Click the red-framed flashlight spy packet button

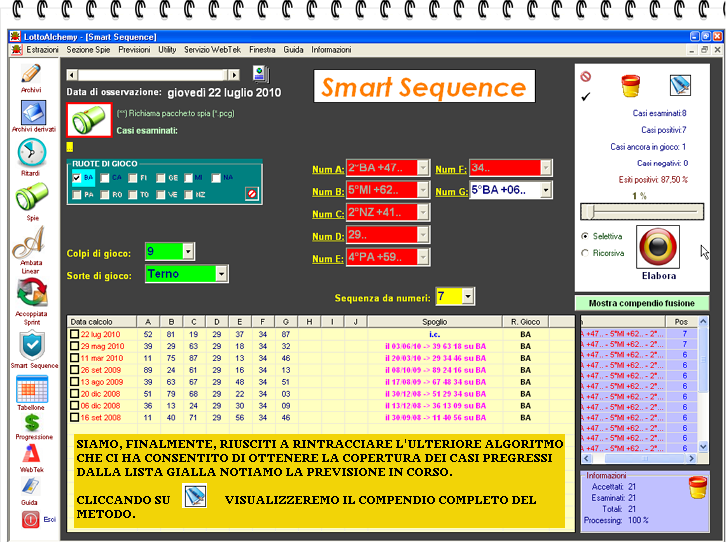click(89, 120)
